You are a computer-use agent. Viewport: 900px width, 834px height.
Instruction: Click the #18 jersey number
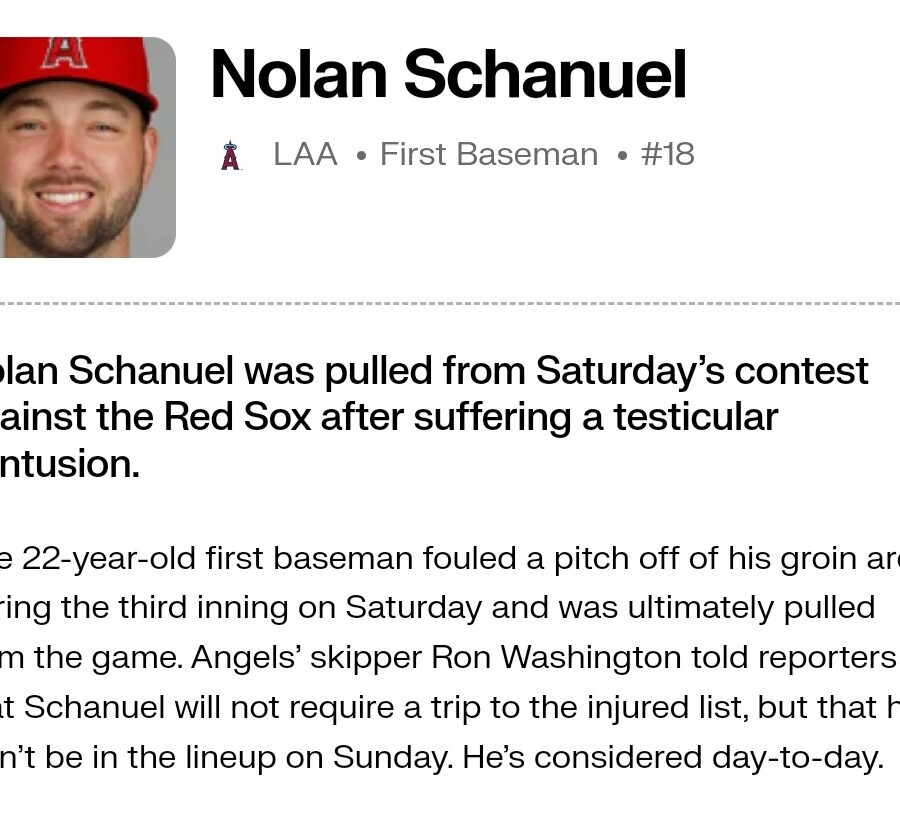click(x=668, y=154)
